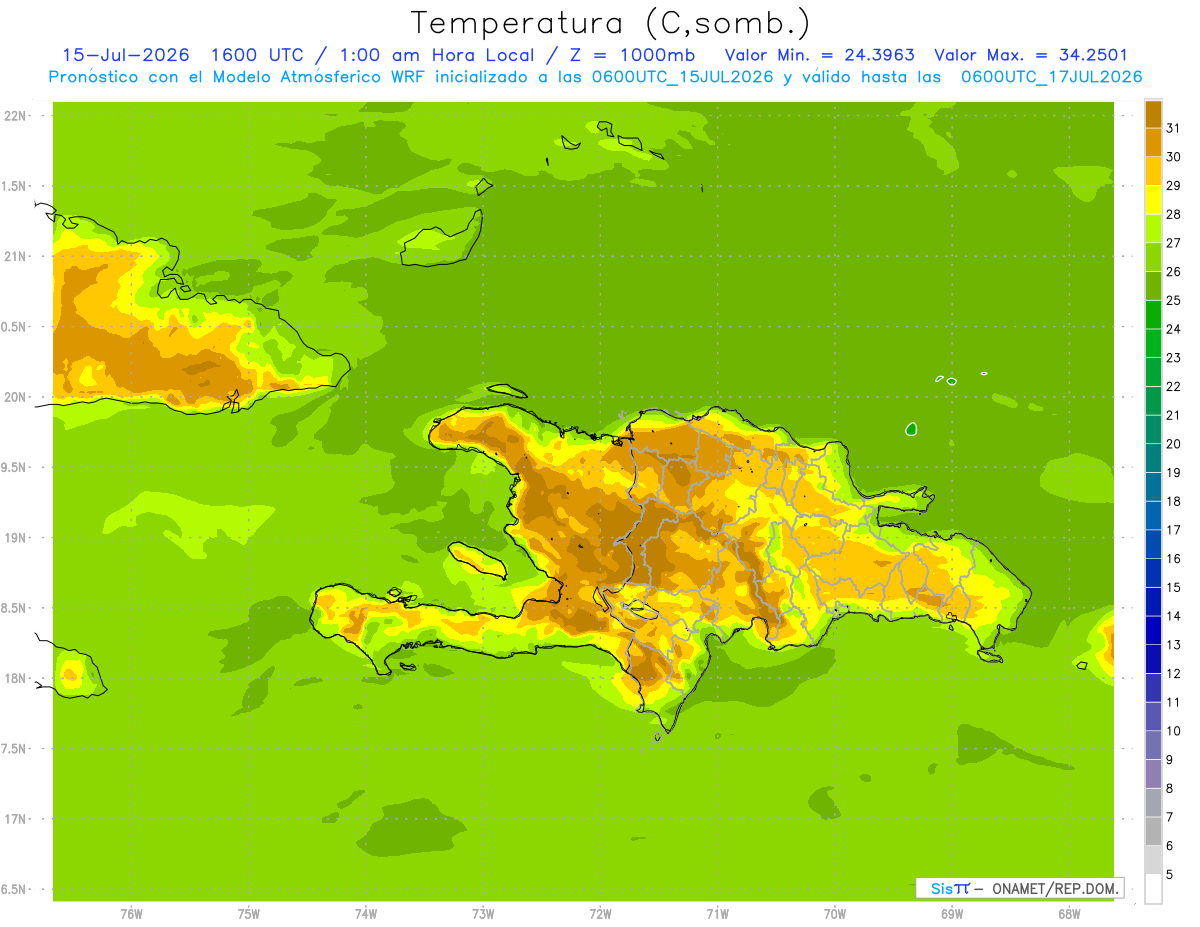1200x927 pixels.
Task: Click the '71W' longitude axis label
Action: [x=717, y=914]
